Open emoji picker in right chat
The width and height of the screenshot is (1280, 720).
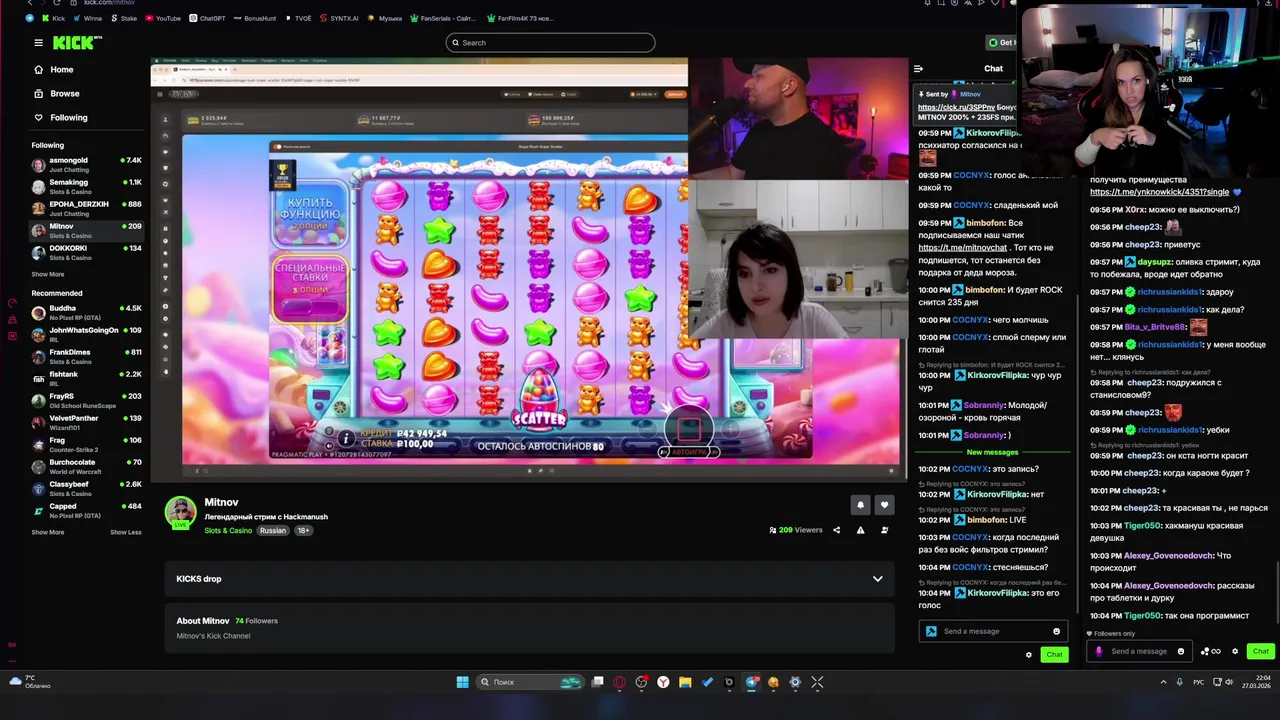pos(1181,651)
